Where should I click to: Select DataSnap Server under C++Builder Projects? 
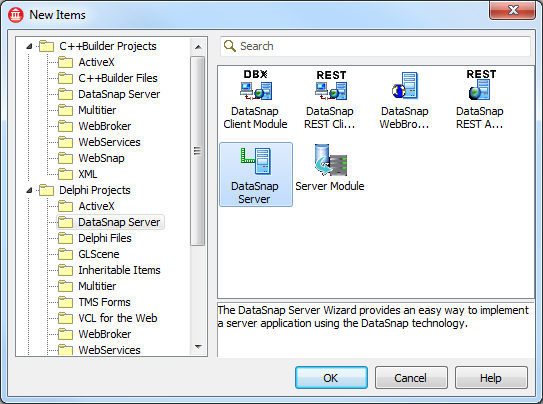[119, 94]
